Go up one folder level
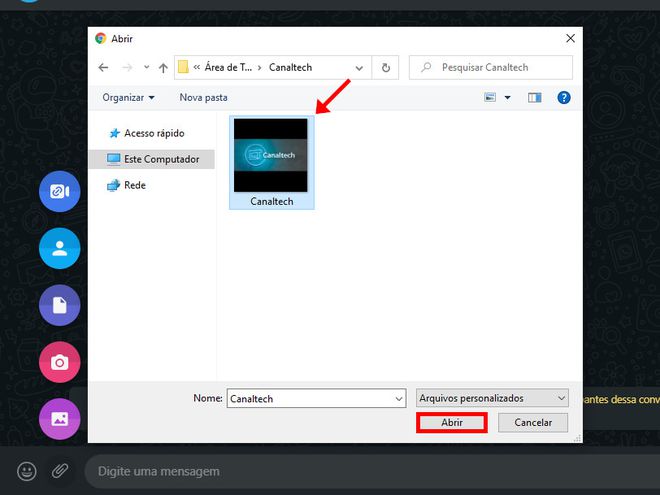Viewport: 660px width, 495px height. pyautogui.click(x=163, y=67)
